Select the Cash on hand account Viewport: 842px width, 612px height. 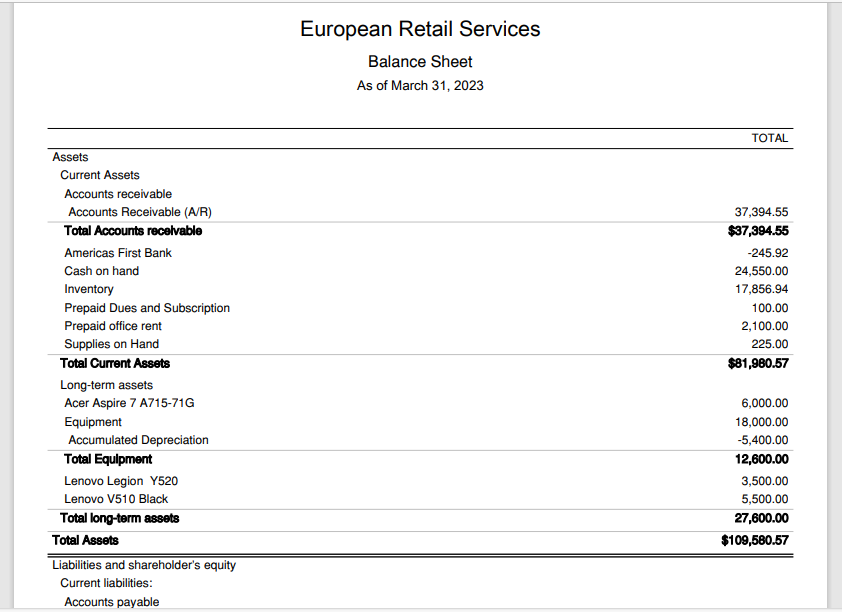(x=102, y=271)
